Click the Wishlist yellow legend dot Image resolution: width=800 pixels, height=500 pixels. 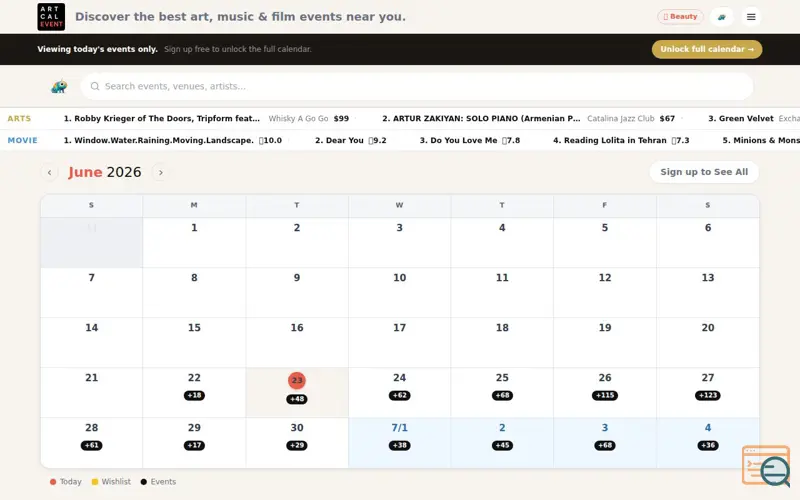click(x=95, y=482)
